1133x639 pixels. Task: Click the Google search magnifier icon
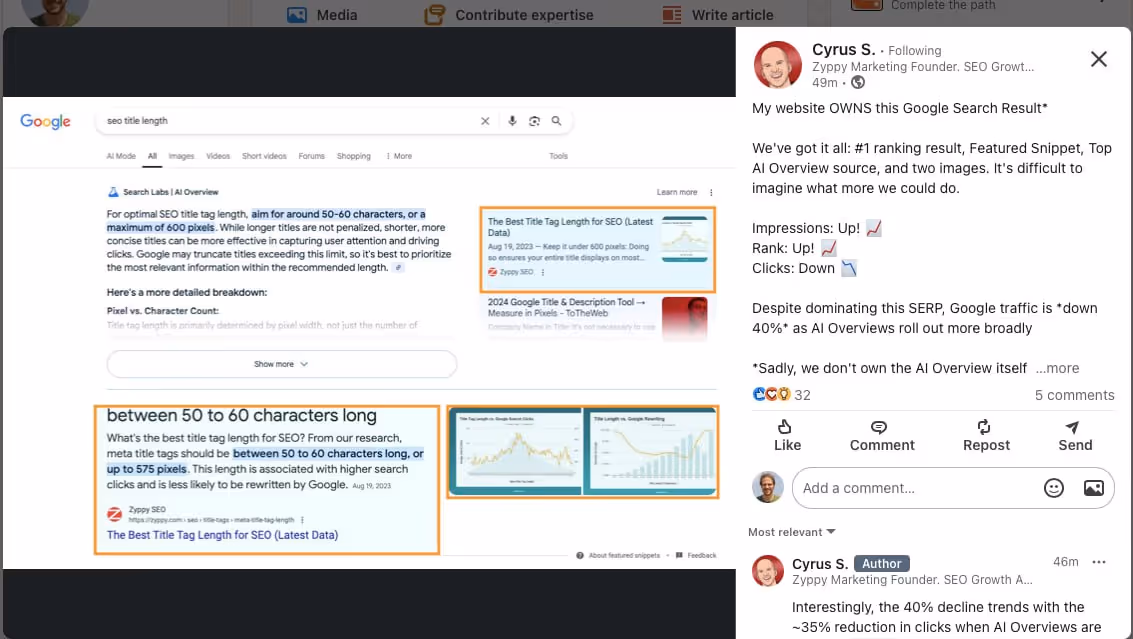coord(556,121)
